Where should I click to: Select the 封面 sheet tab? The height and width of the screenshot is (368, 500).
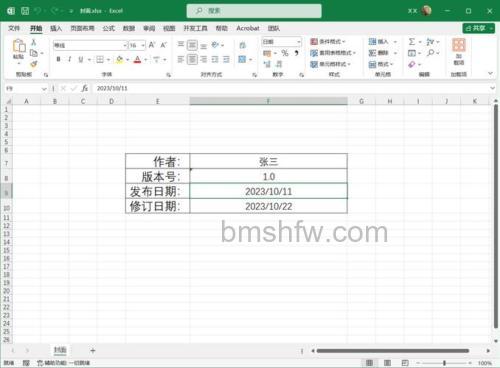[x=60, y=350]
